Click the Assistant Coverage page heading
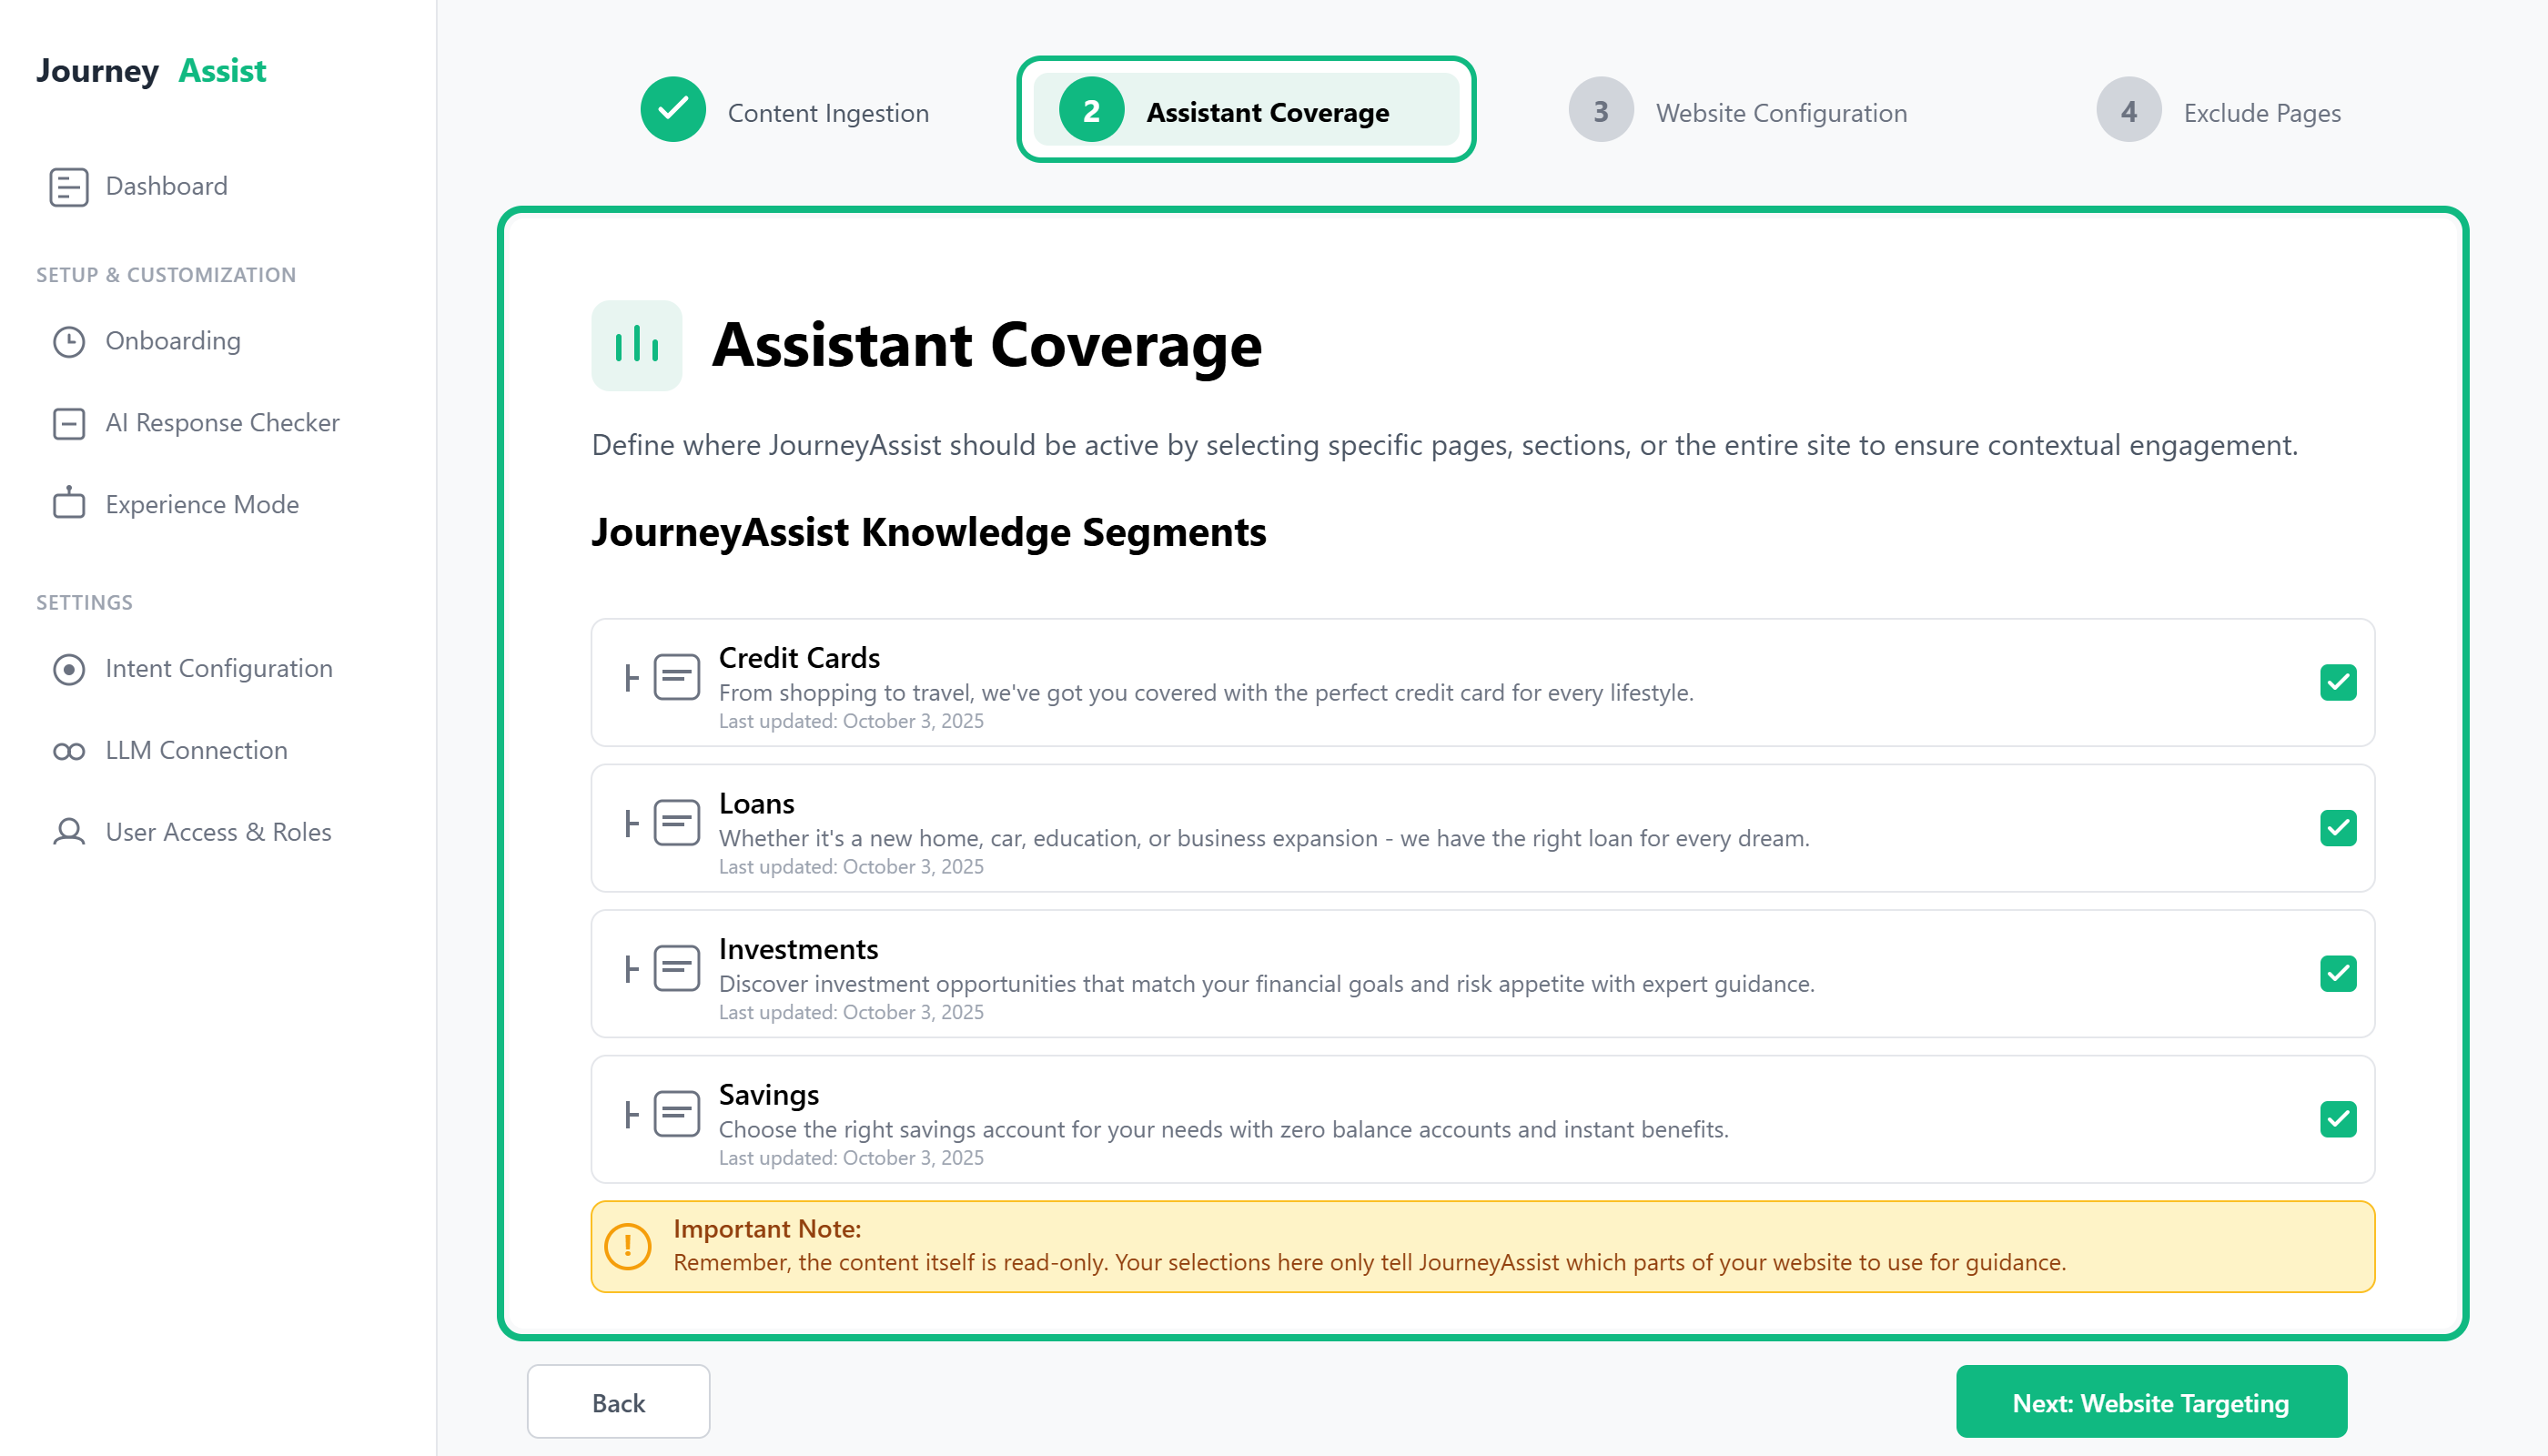 986,346
